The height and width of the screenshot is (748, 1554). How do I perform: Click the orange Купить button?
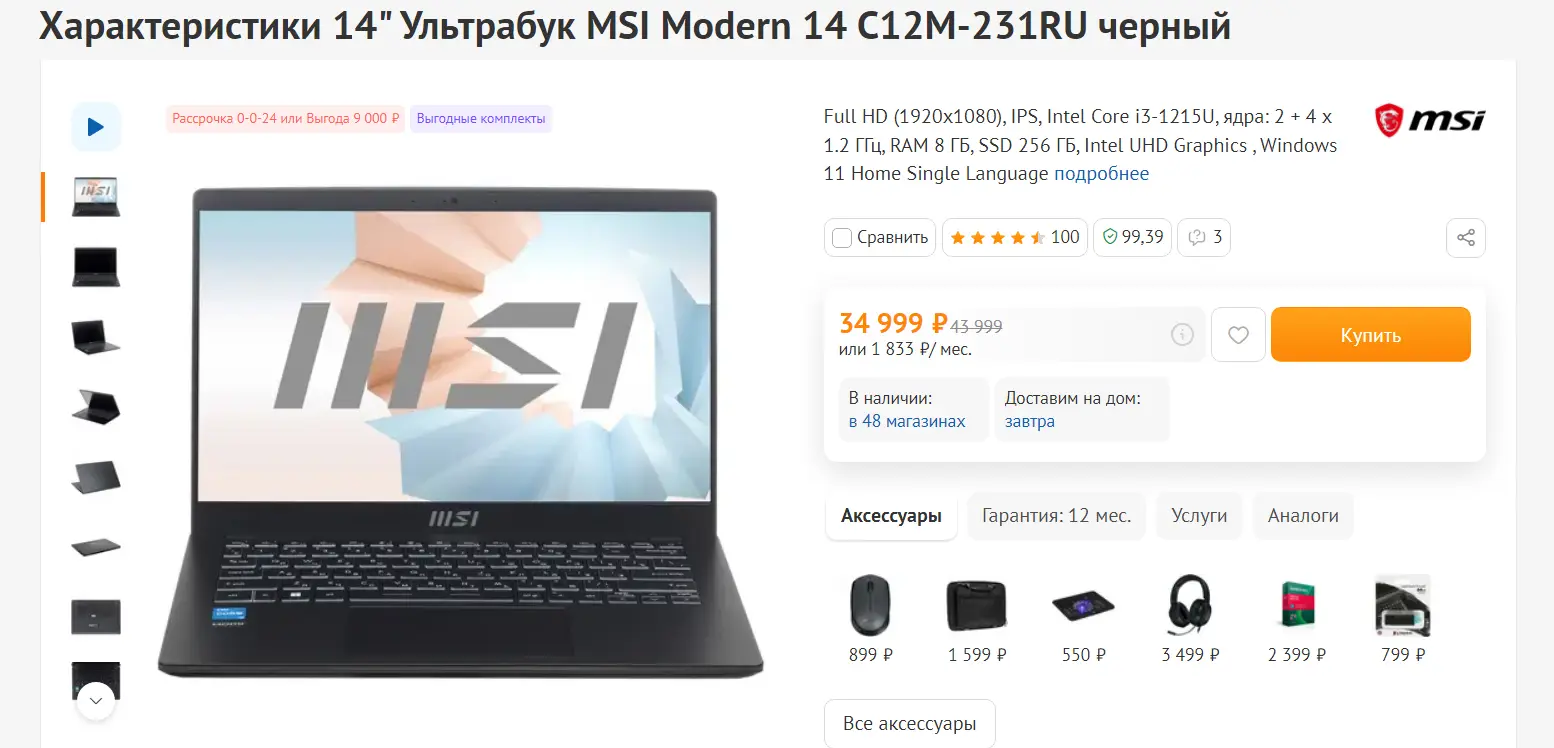tap(1371, 335)
